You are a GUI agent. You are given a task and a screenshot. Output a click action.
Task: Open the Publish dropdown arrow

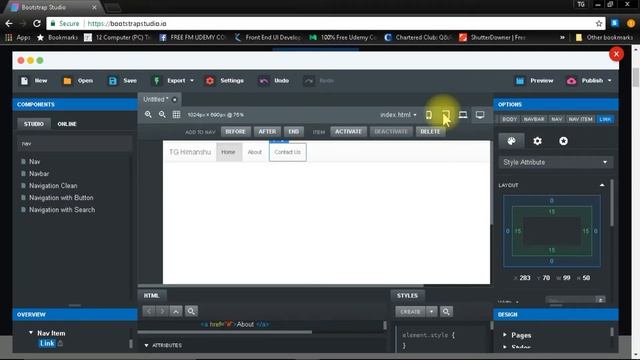(x=610, y=81)
